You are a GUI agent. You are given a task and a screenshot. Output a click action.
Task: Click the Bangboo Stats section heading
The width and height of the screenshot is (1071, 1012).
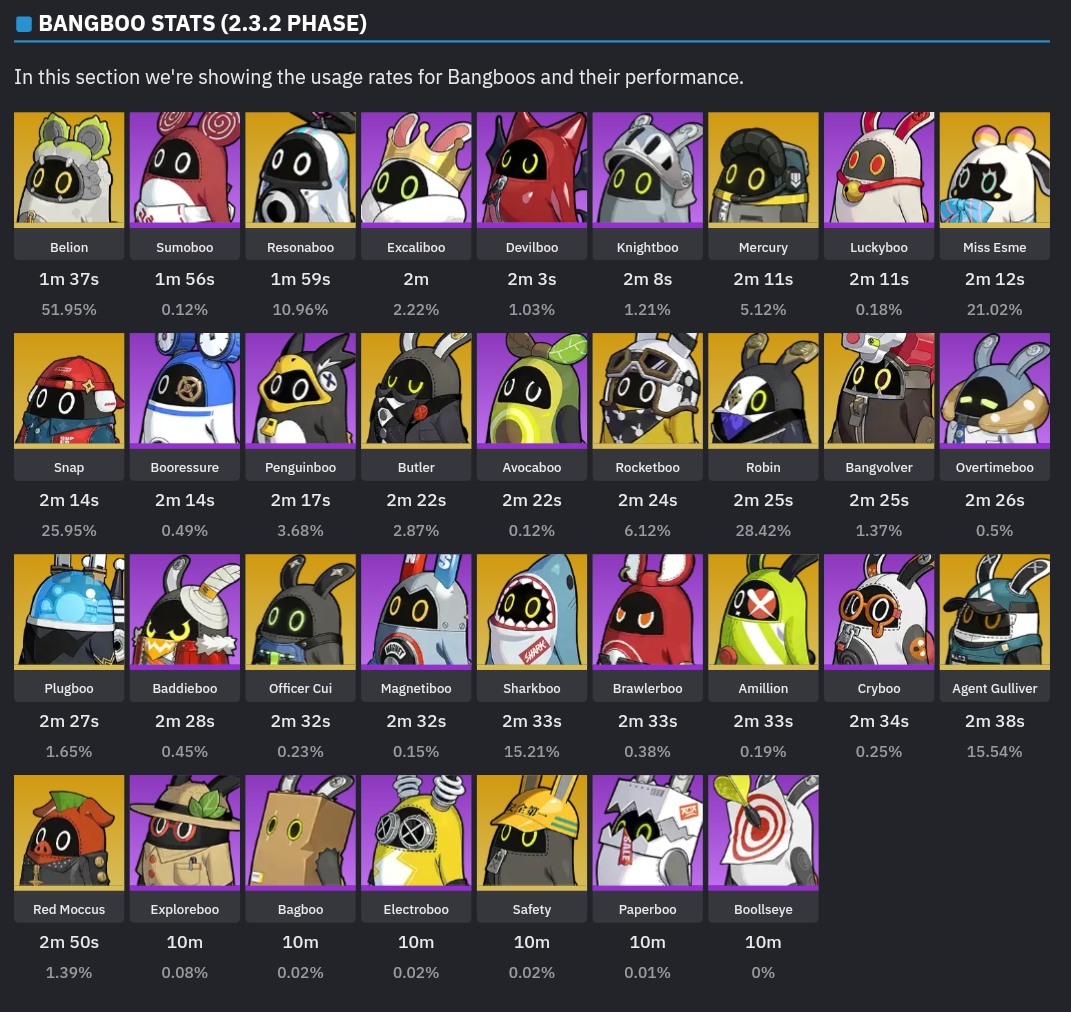[x=202, y=23]
